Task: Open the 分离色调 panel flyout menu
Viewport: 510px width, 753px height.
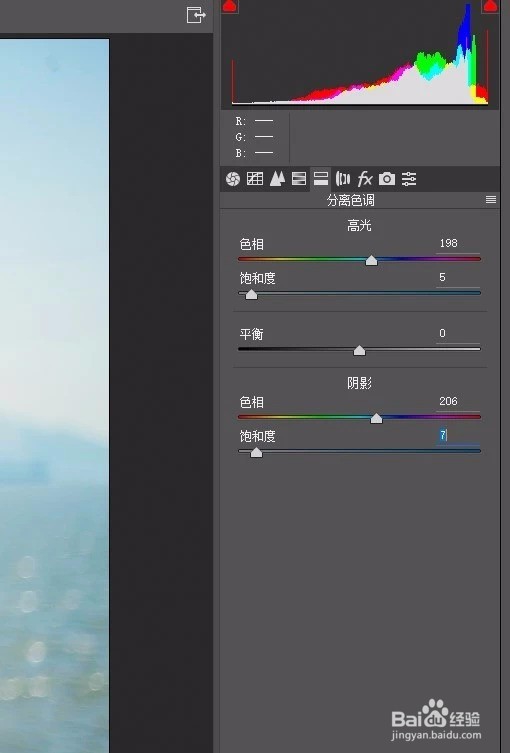Action: click(x=491, y=199)
